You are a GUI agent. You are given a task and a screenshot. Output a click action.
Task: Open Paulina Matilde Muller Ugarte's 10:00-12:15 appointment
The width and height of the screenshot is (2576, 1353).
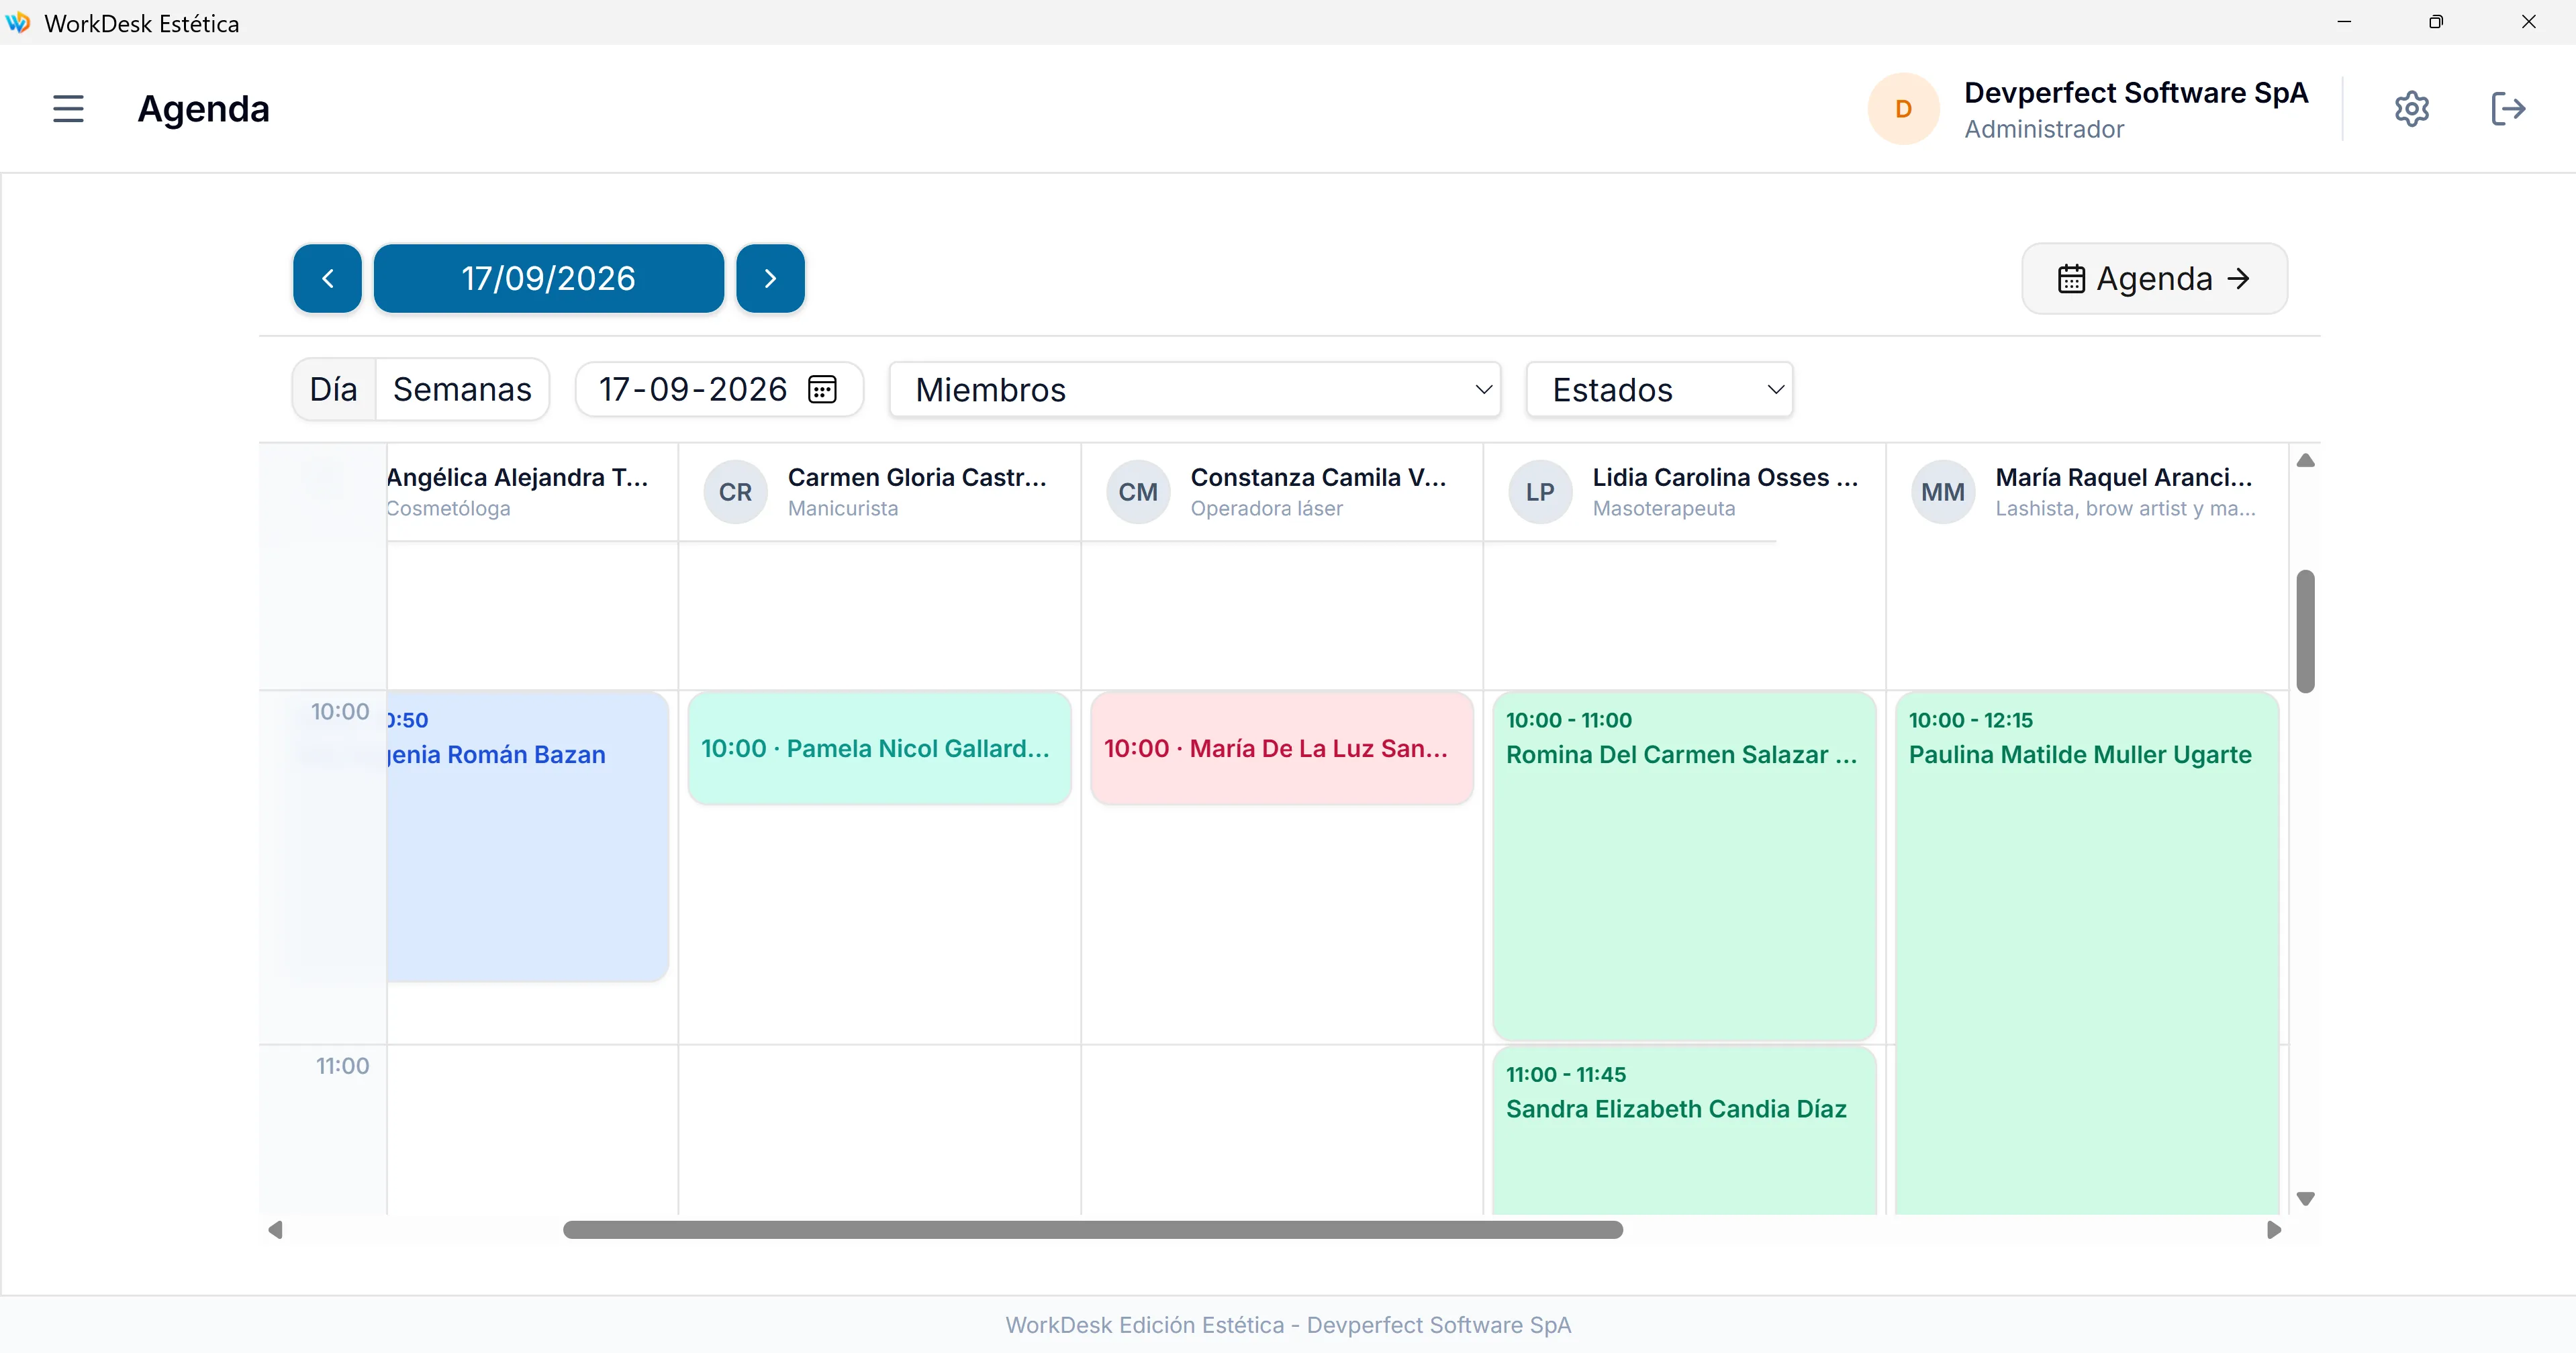tap(2087, 953)
